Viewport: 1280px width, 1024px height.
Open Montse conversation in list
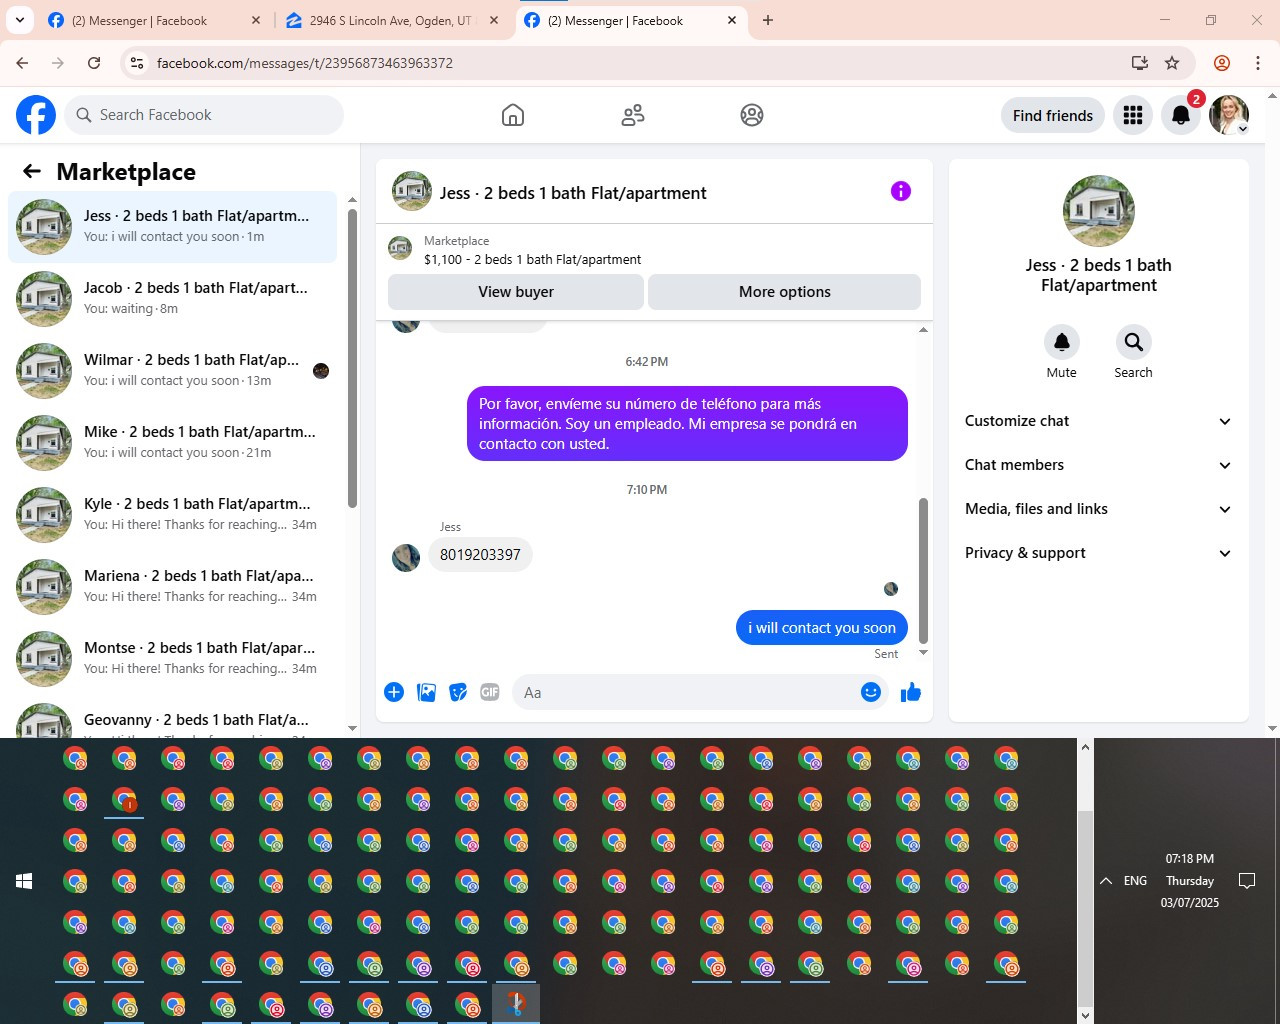[172, 659]
